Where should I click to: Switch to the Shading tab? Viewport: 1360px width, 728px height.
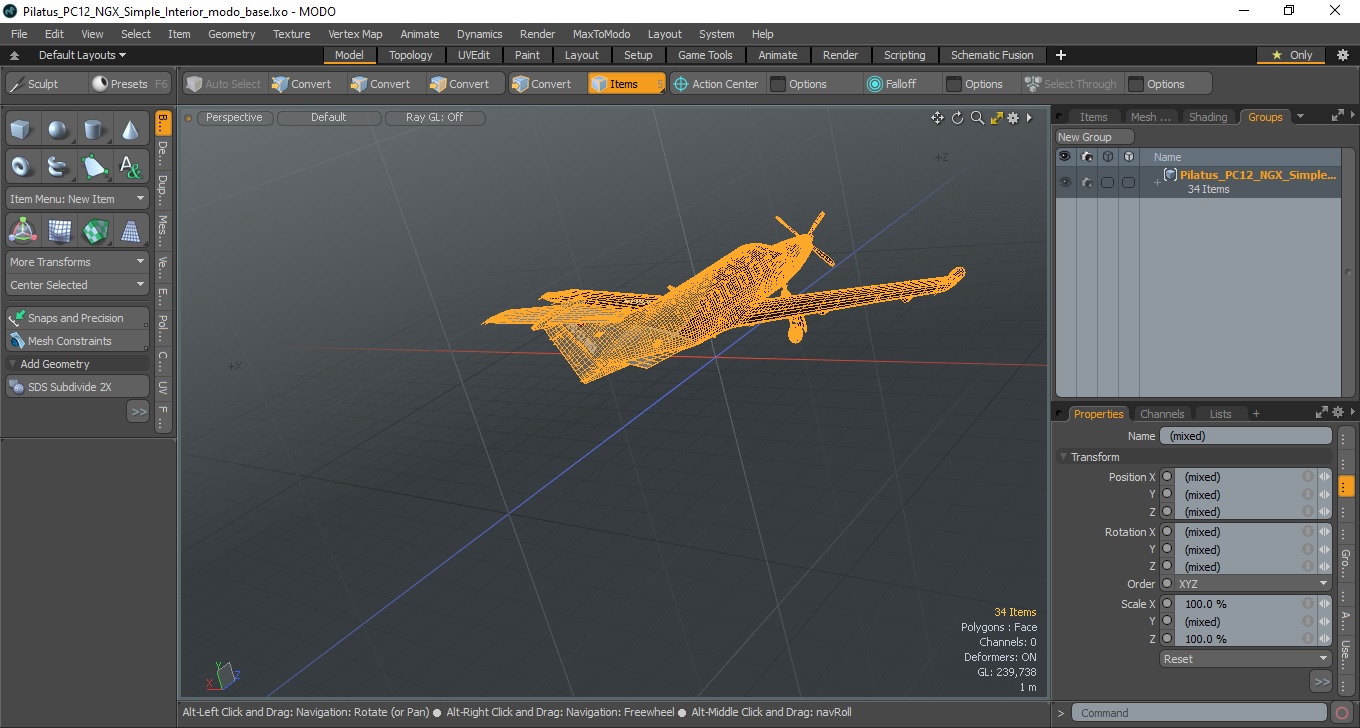[x=1208, y=117]
